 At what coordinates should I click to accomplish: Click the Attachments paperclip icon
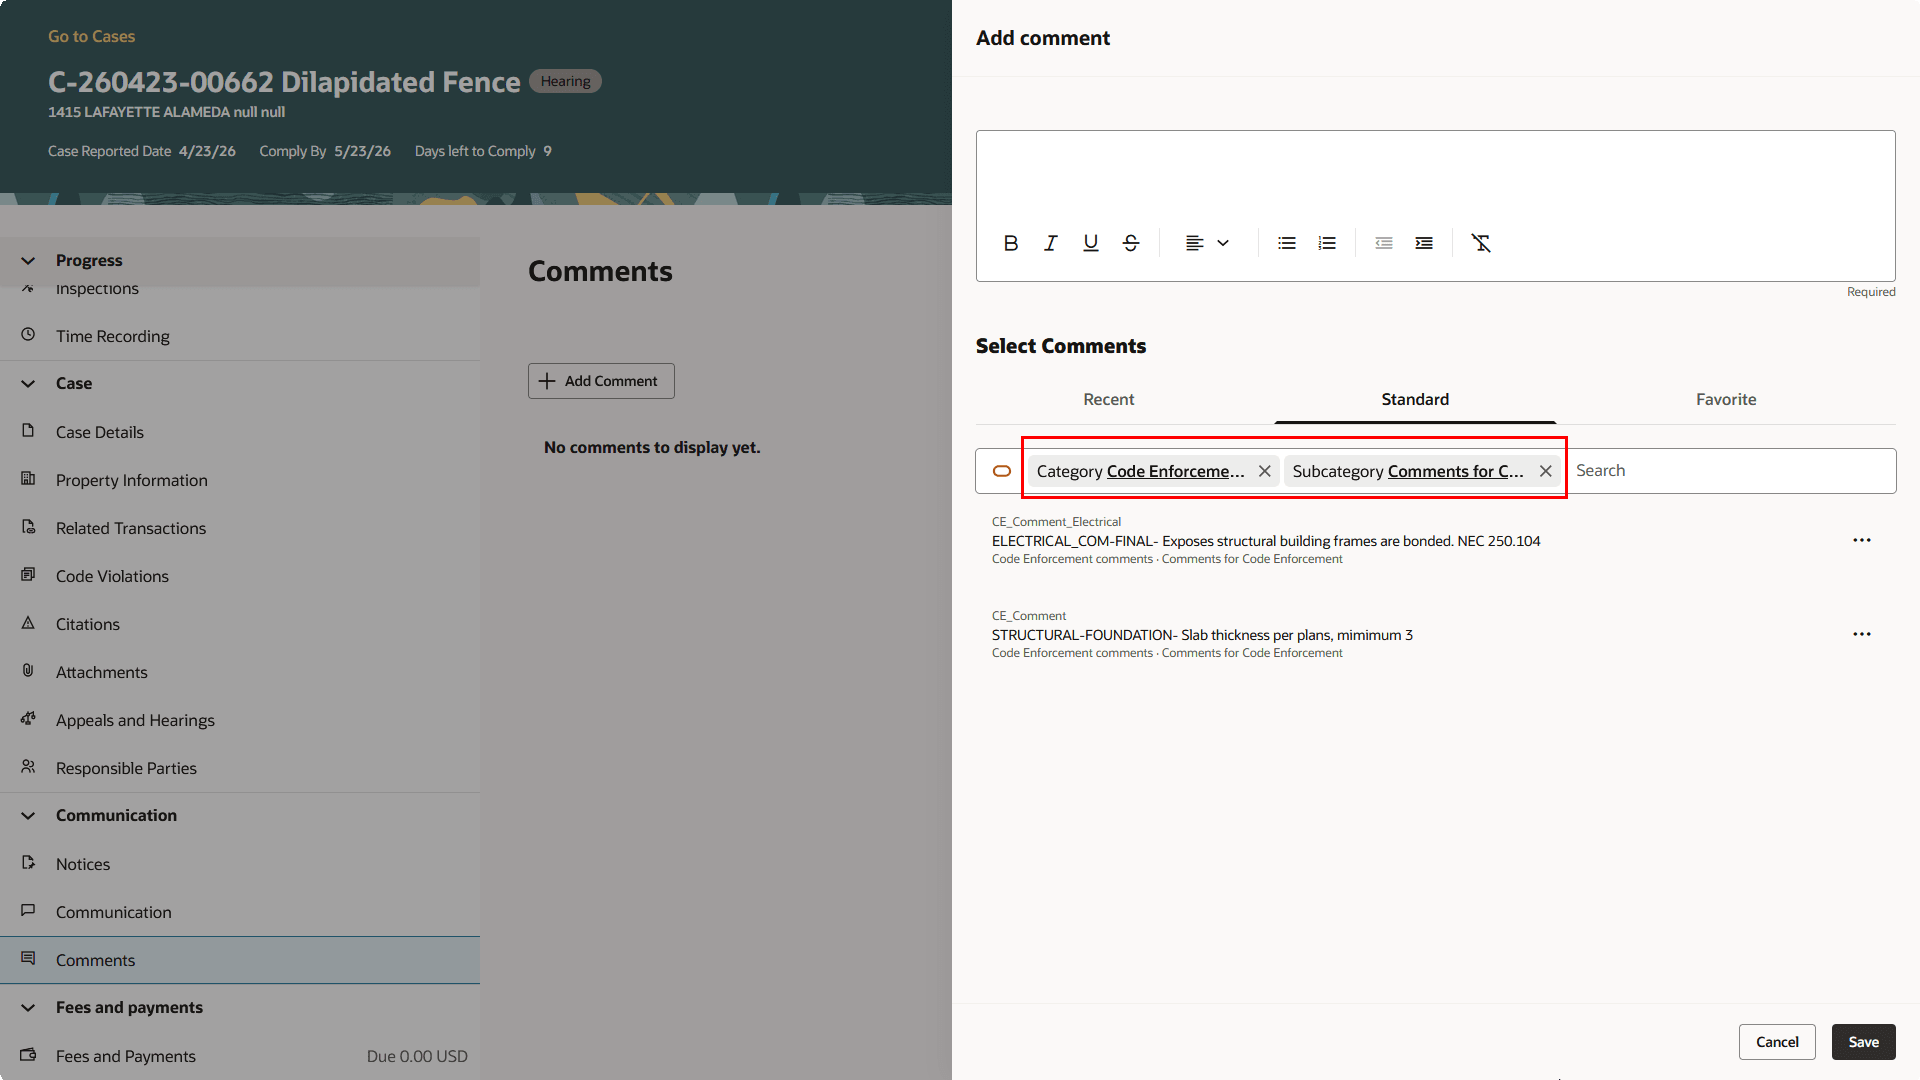(28, 671)
